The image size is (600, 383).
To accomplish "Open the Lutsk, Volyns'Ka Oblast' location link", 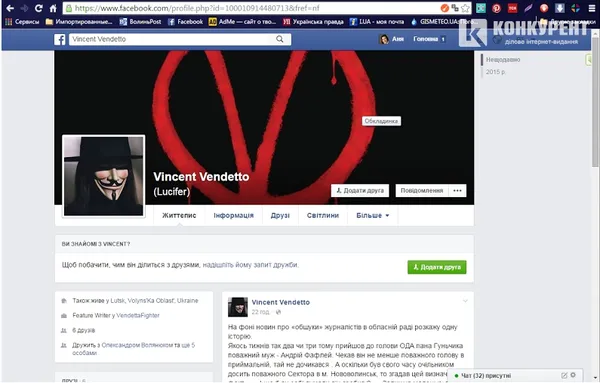I will point(154,301).
